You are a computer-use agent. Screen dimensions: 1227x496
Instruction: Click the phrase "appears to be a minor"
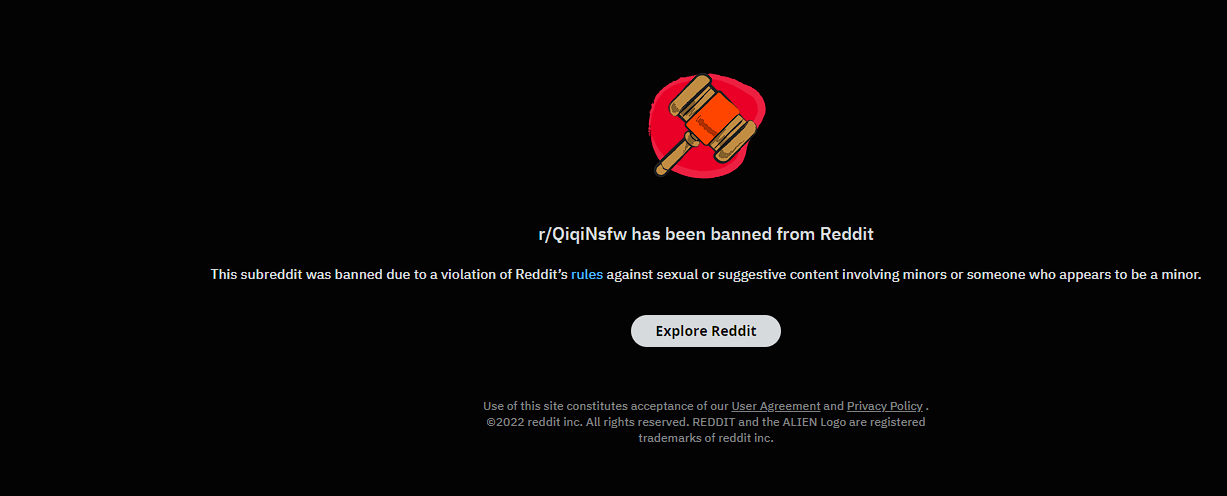point(1129,274)
